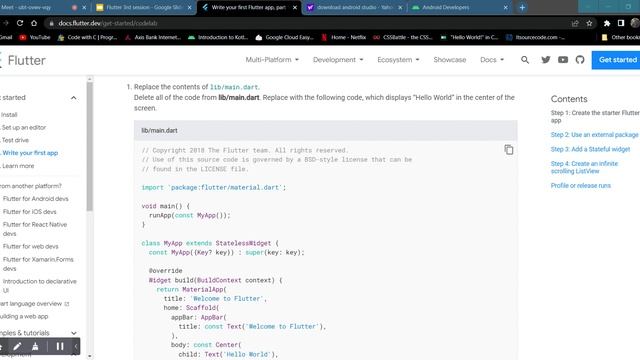Open the Hello World in C bookmark
Screen dimensions: 640x360
tap(469, 37)
